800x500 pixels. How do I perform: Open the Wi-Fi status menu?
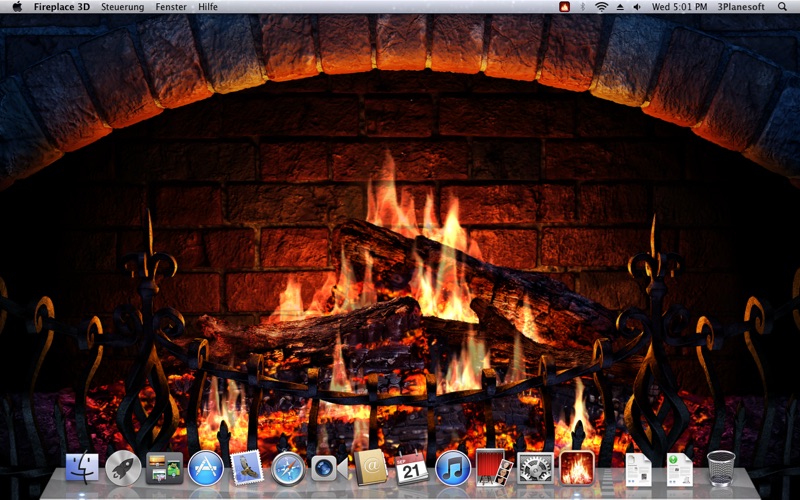pyautogui.click(x=602, y=7)
